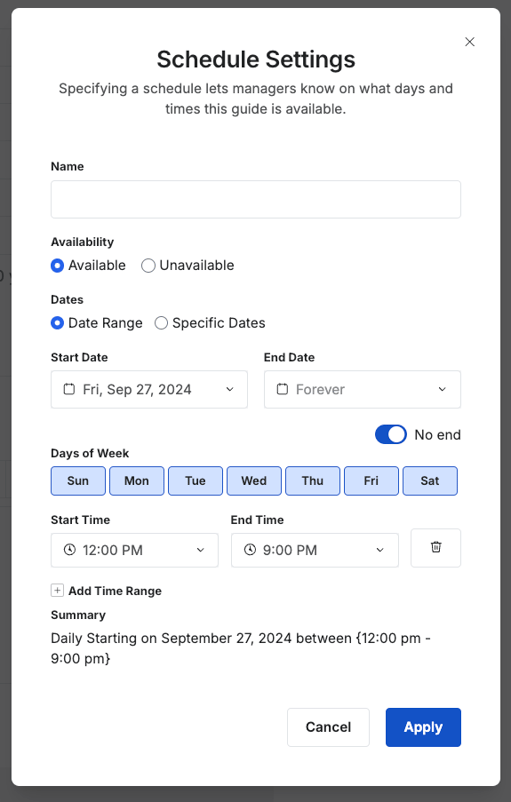Viewport: 511px width, 802px height.
Task: Click the calendar icon in End Date
Action: [282, 389]
